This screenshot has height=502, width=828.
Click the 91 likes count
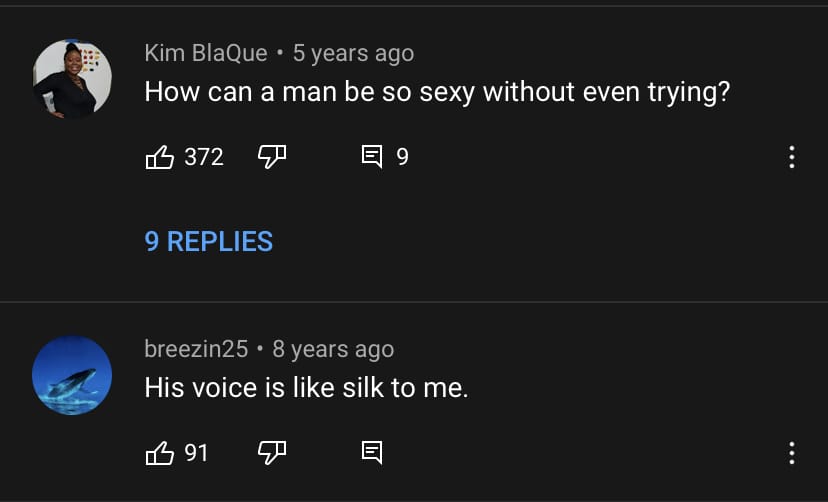[x=196, y=453]
